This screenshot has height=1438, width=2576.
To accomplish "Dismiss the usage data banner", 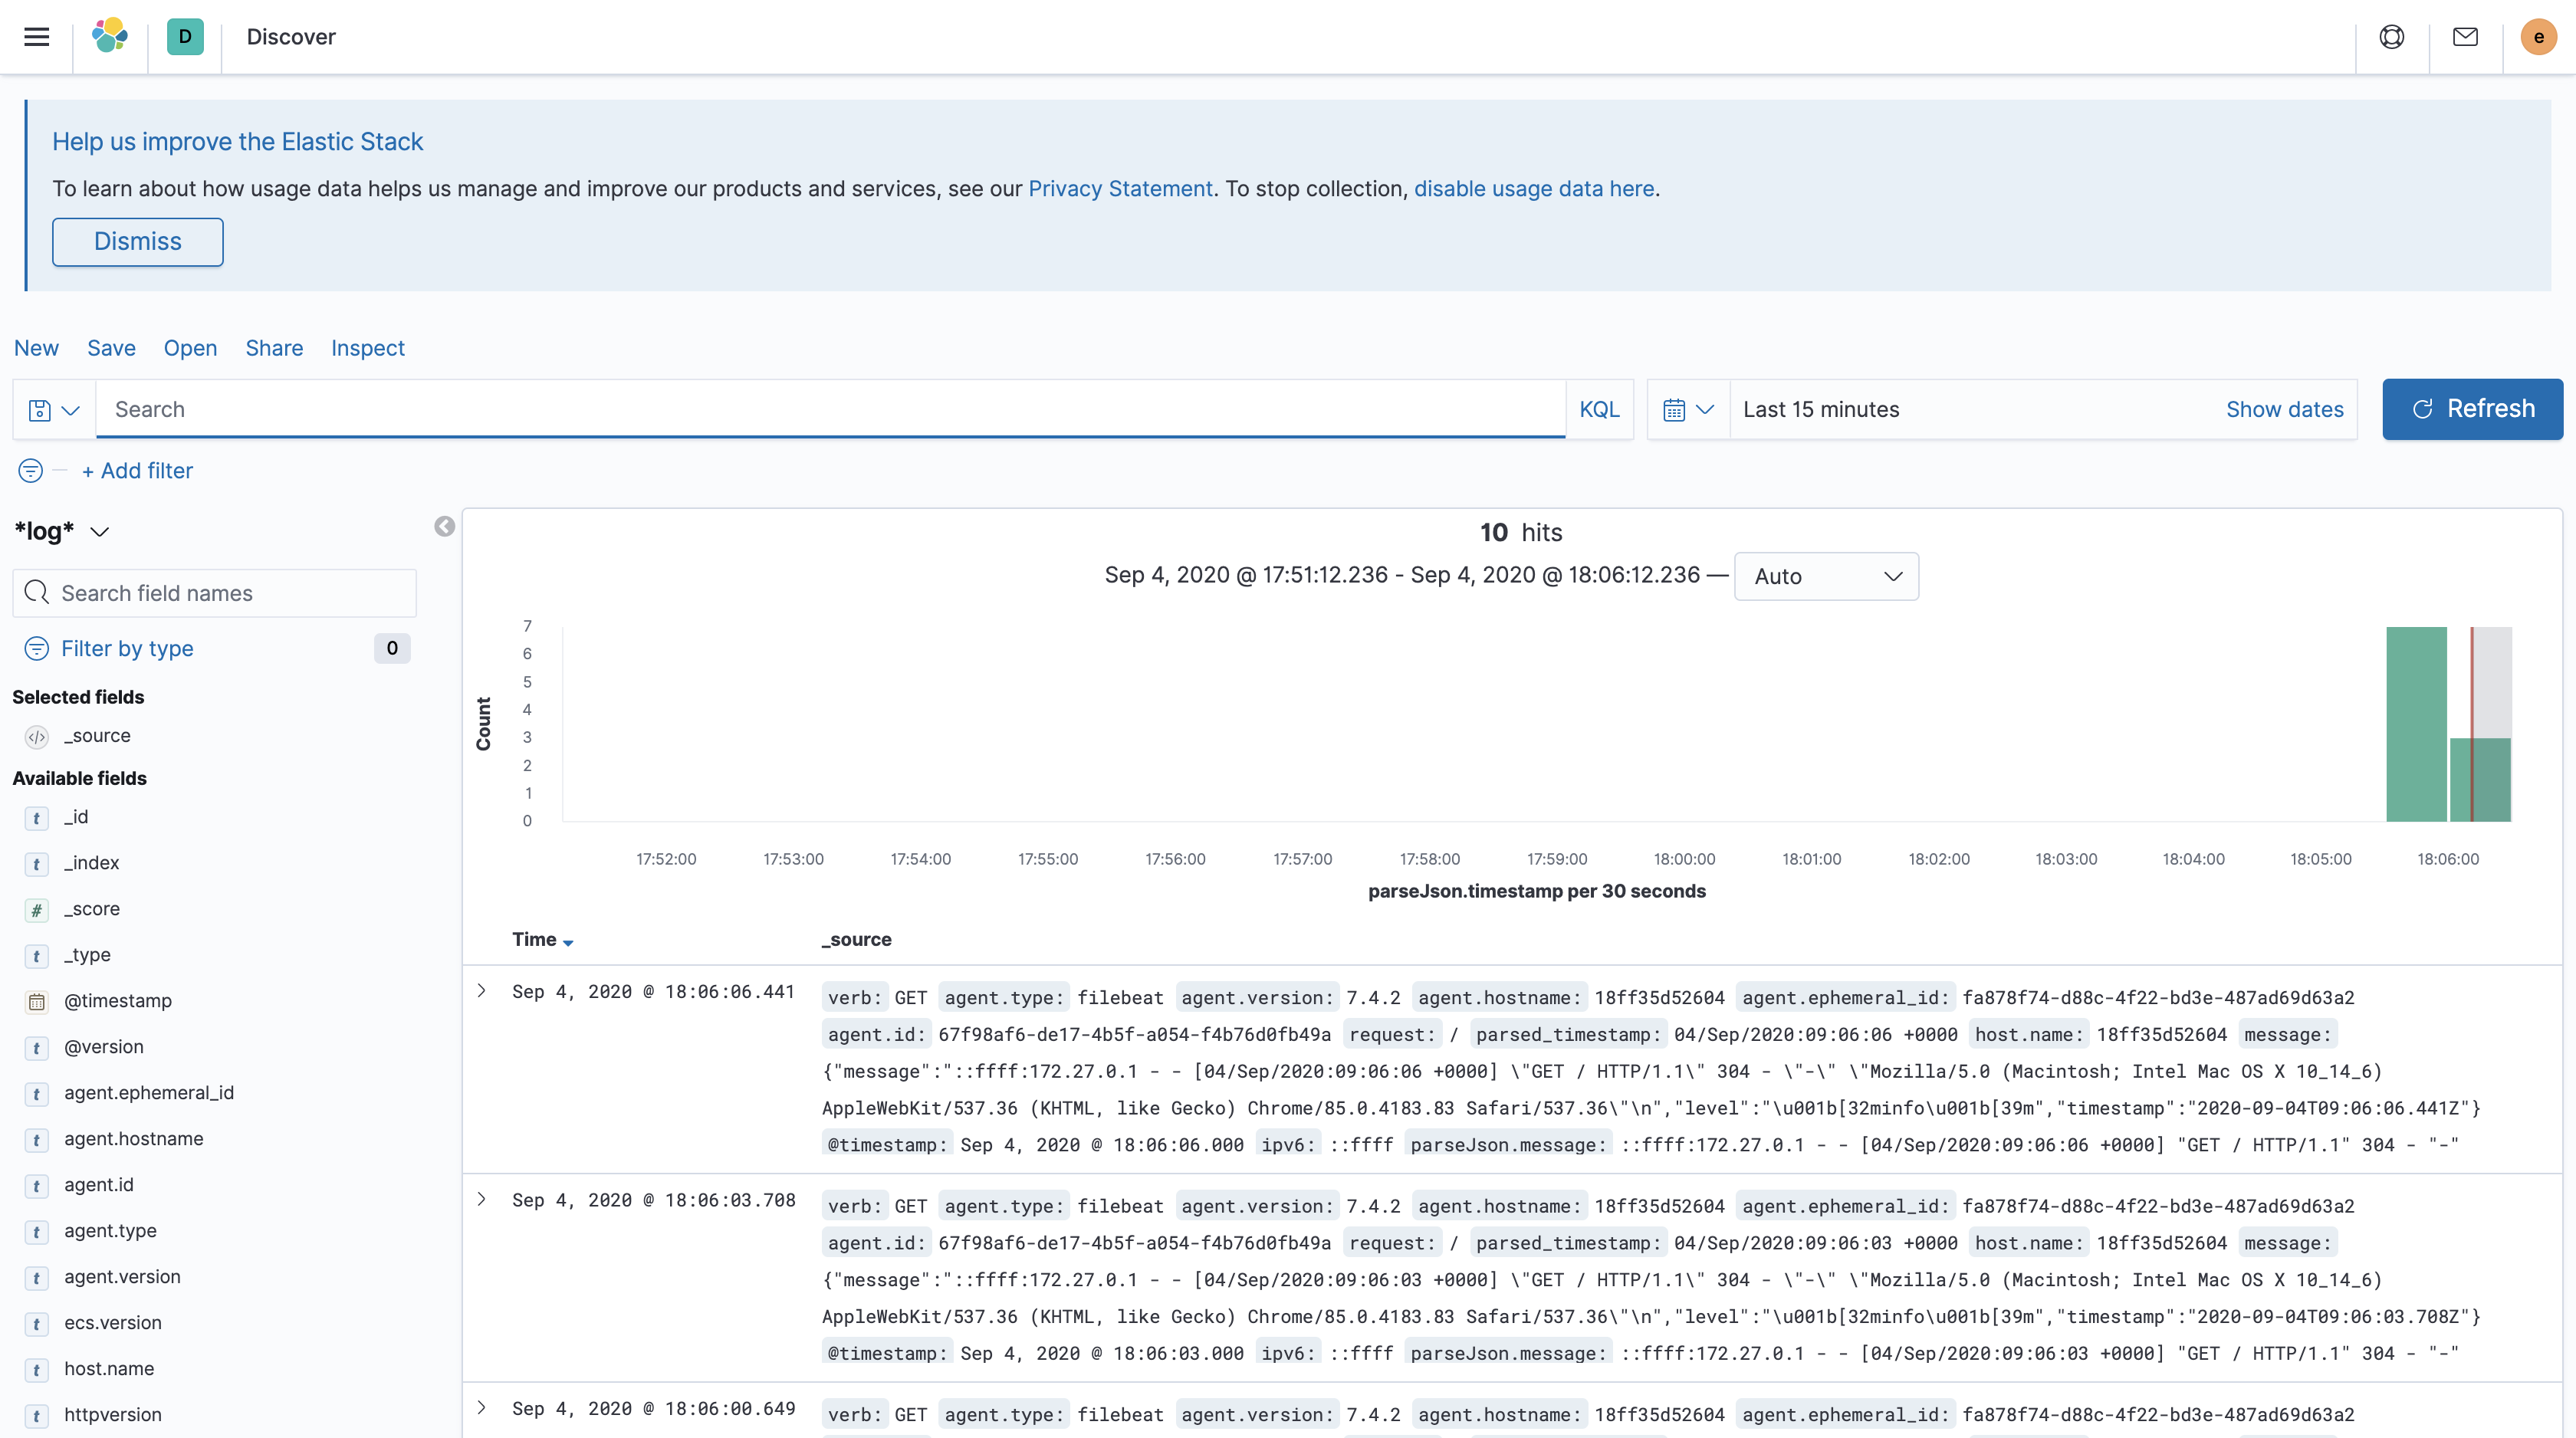I will (x=138, y=242).
